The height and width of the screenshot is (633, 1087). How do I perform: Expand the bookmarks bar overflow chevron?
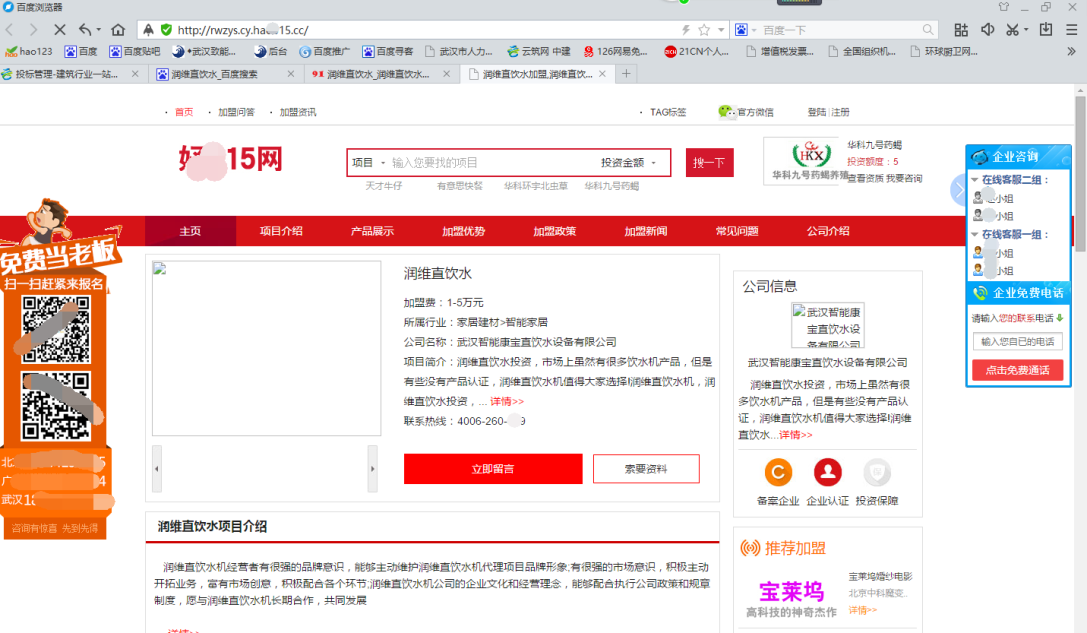pyautogui.click(x=1071, y=51)
